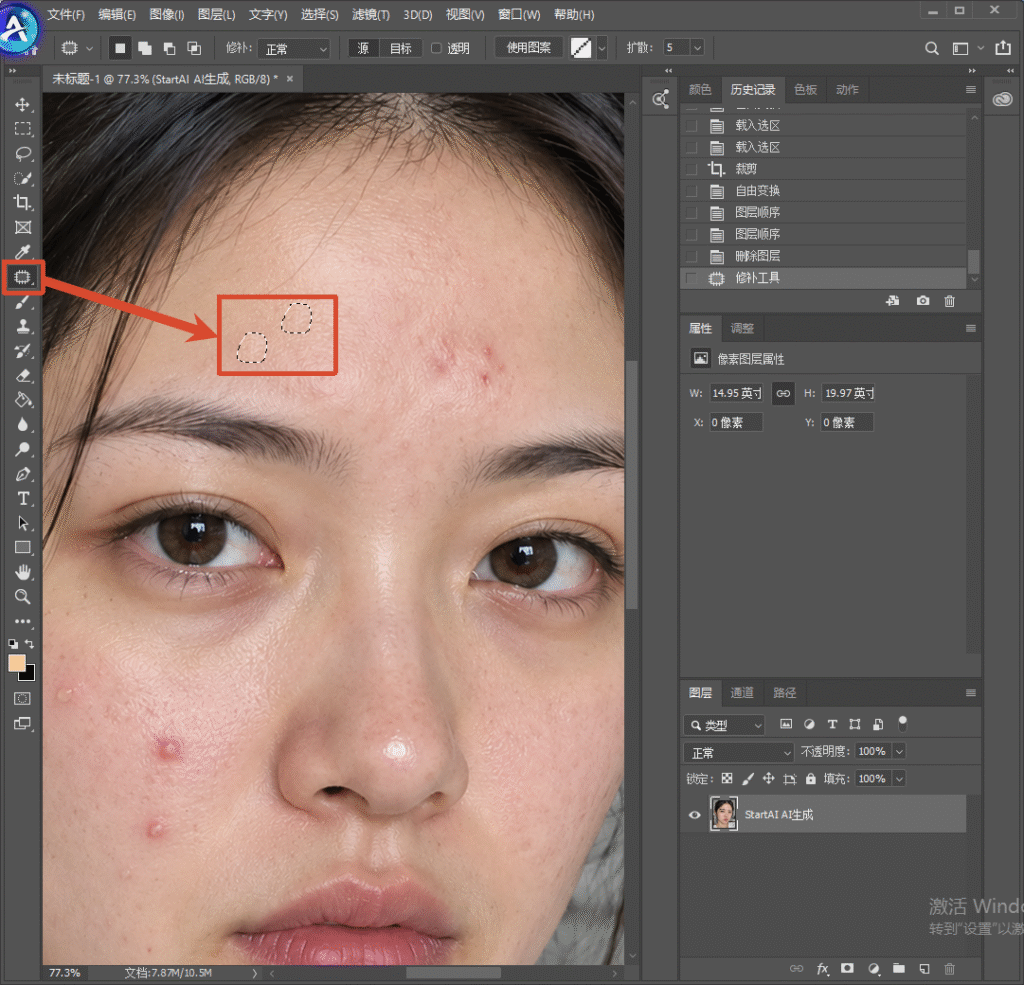The height and width of the screenshot is (985, 1024).
Task: Select the Eyedropper tool
Action: point(23,252)
